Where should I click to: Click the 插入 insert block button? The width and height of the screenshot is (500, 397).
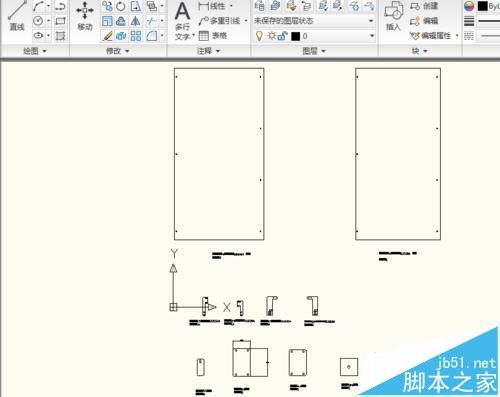coord(394,16)
